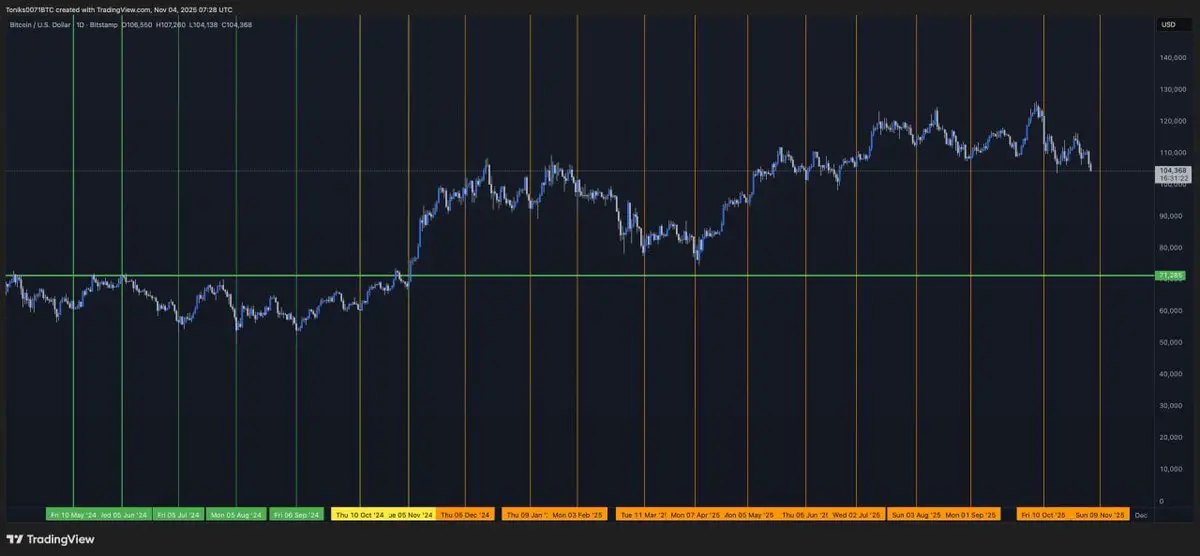
Task: Select the Fri 06 Sep '24 date marker
Action: pos(296,514)
